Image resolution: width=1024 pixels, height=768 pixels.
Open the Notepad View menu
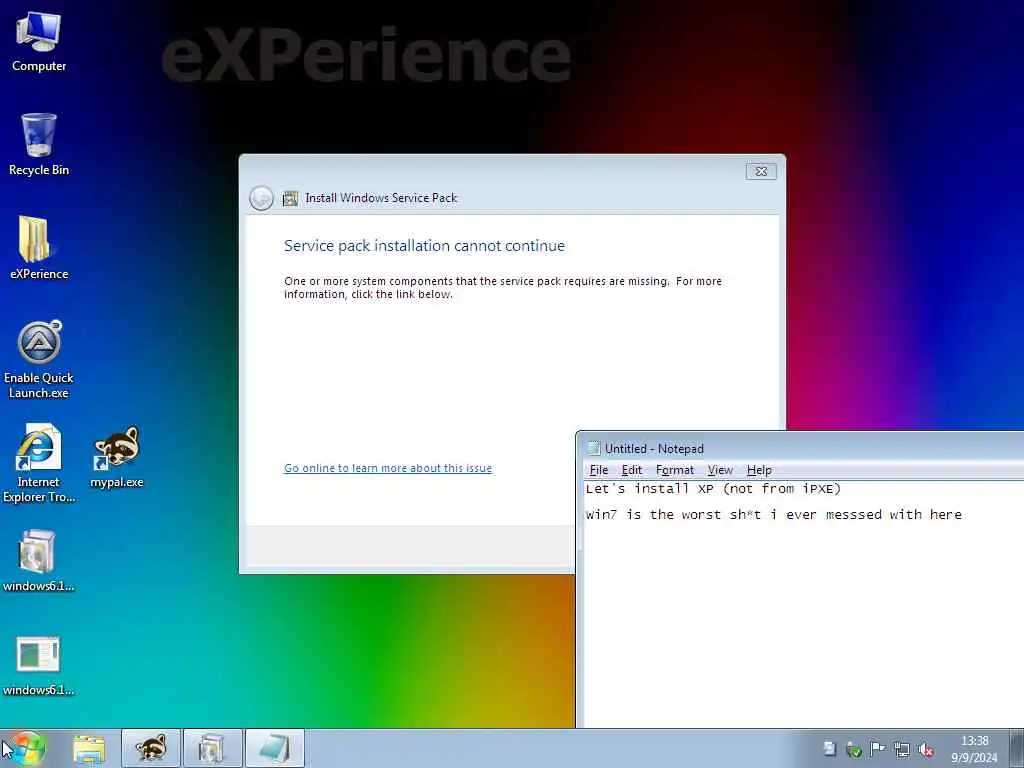click(x=720, y=470)
